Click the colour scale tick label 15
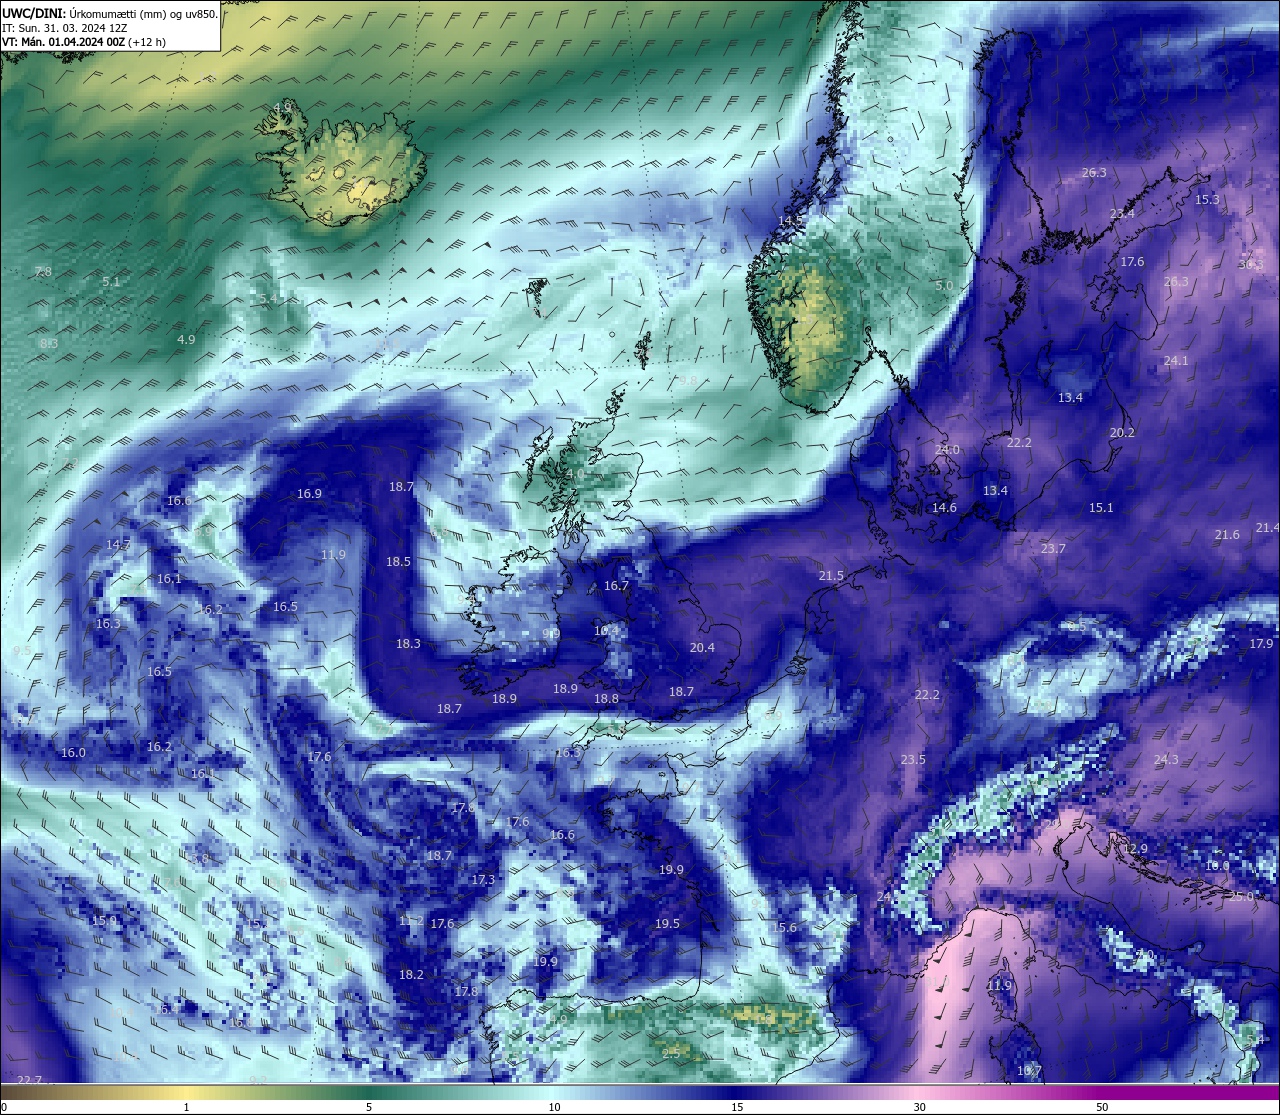This screenshot has height=1115, width=1280. pos(737,1107)
